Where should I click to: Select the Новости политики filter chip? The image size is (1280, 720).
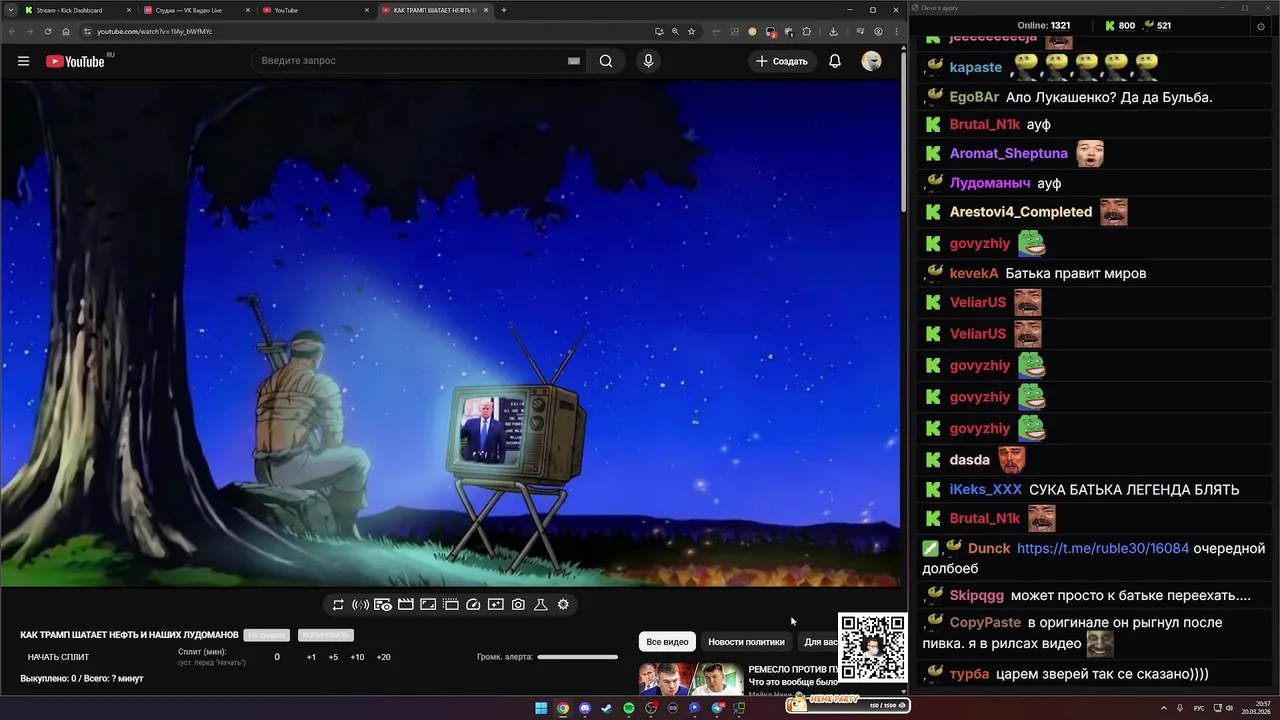coord(746,642)
